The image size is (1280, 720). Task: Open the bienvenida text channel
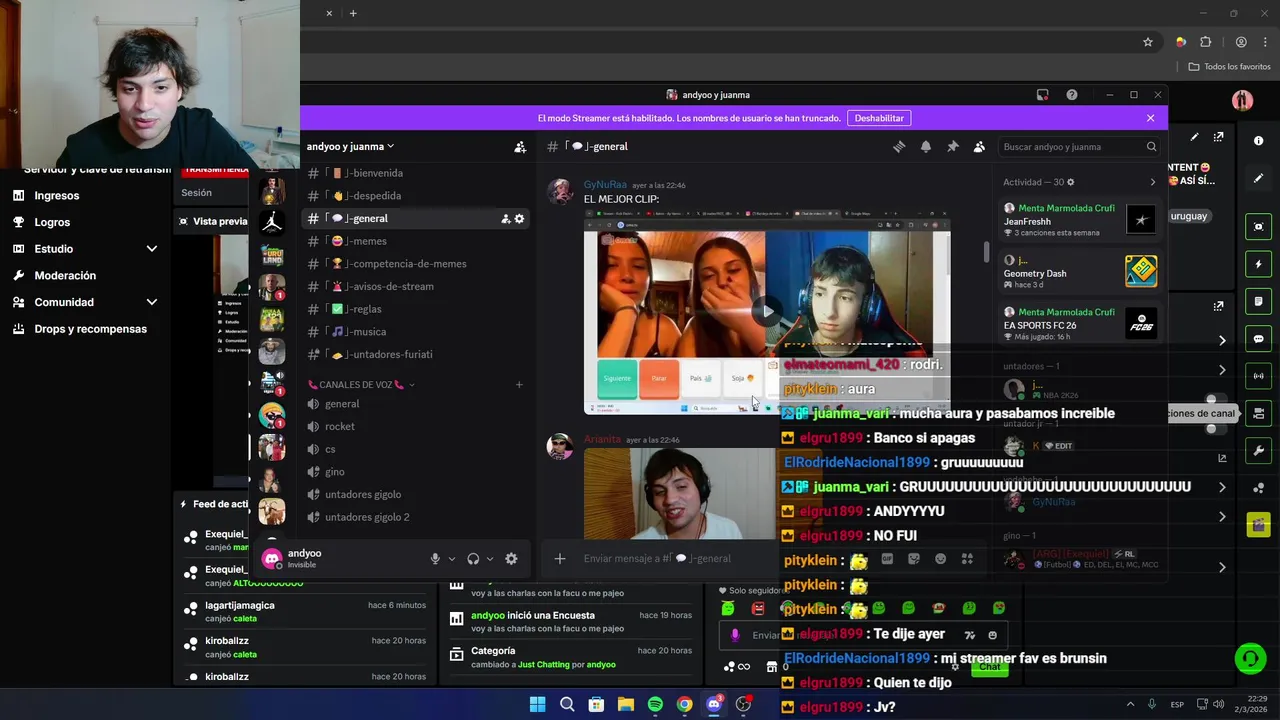tap(417, 173)
